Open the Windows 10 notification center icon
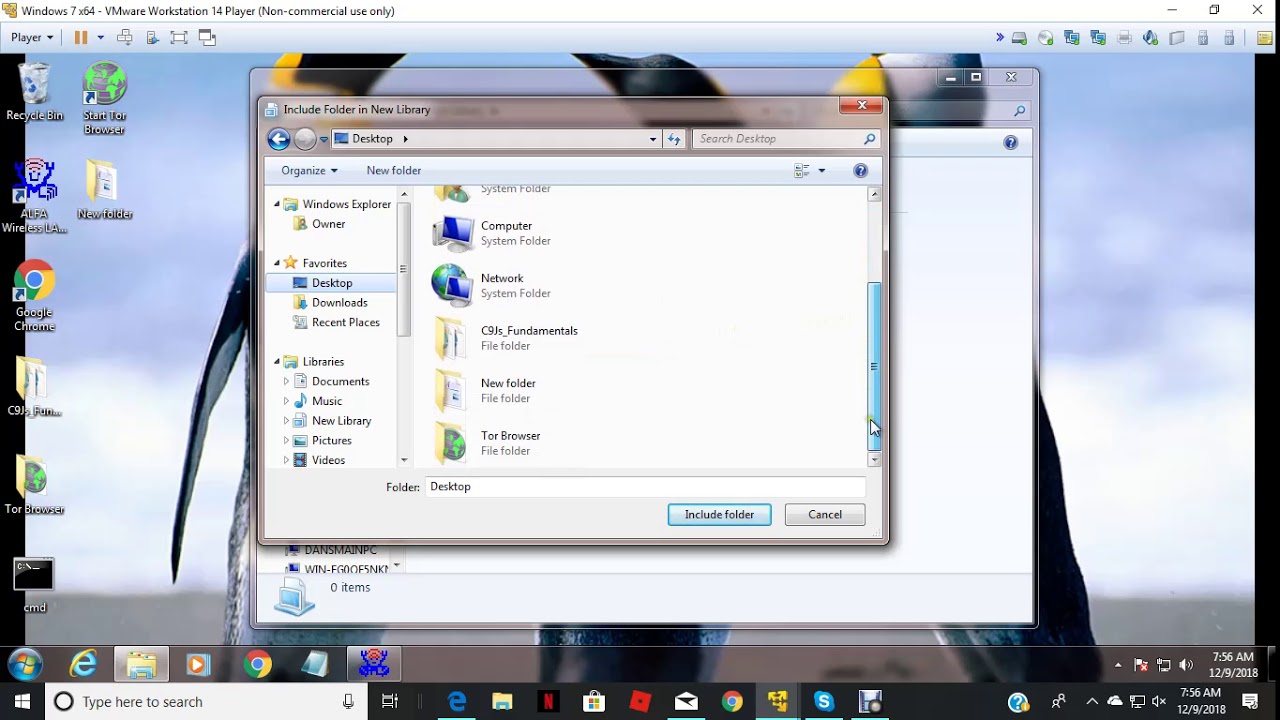The height and width of the screenshot is (720, 1280). point(1250,702)
